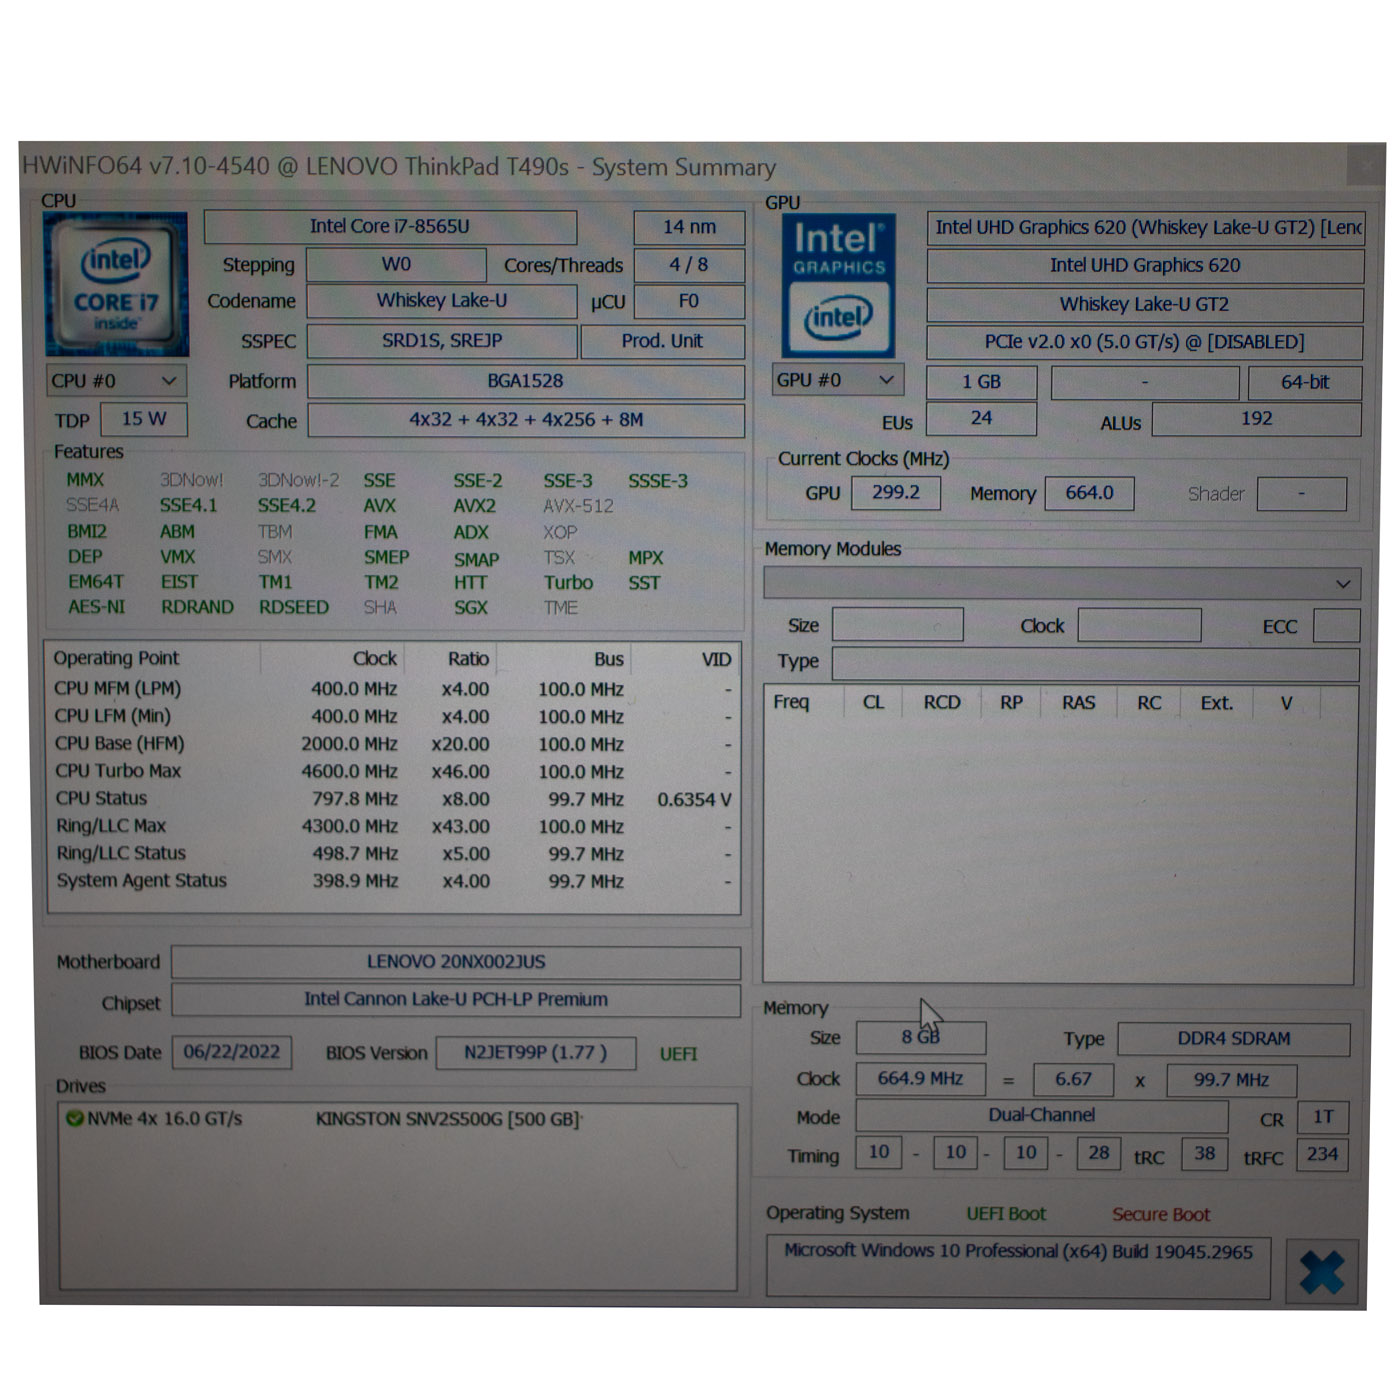
Task: Click the EUs value 24
Action: point(981,419)
